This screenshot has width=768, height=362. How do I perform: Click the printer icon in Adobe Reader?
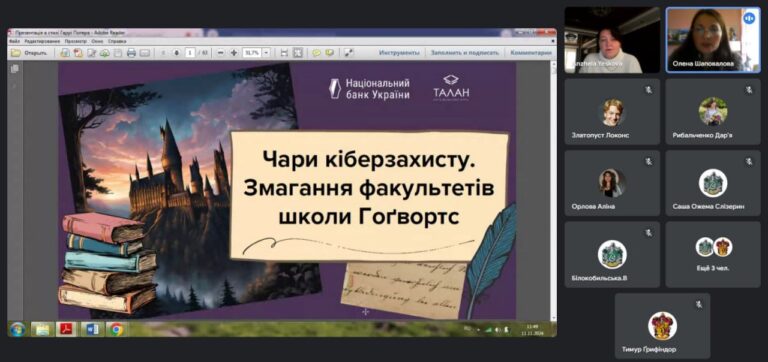(131, 53)
